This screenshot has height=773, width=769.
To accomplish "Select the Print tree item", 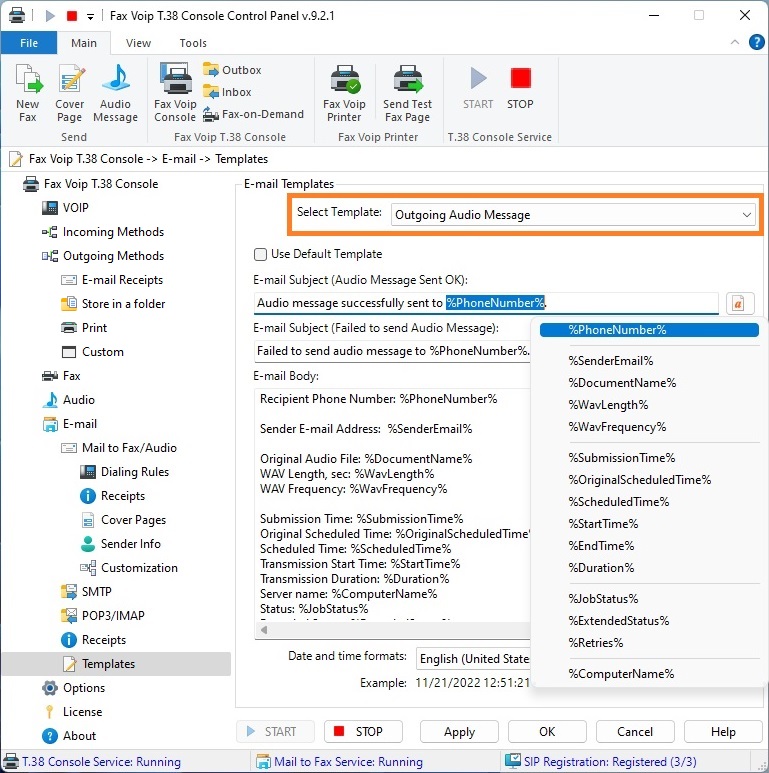I will coord(84,328).
